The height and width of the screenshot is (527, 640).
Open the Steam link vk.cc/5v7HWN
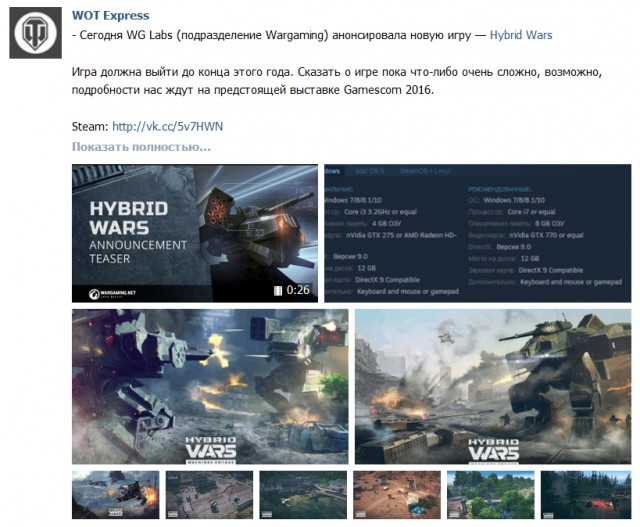click(167, 126)
